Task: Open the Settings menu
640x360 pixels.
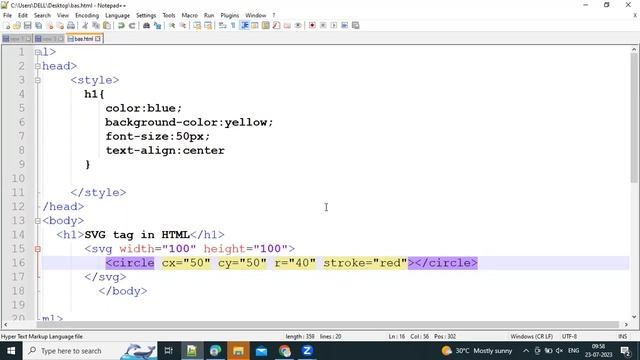Action: coord(146,15)
